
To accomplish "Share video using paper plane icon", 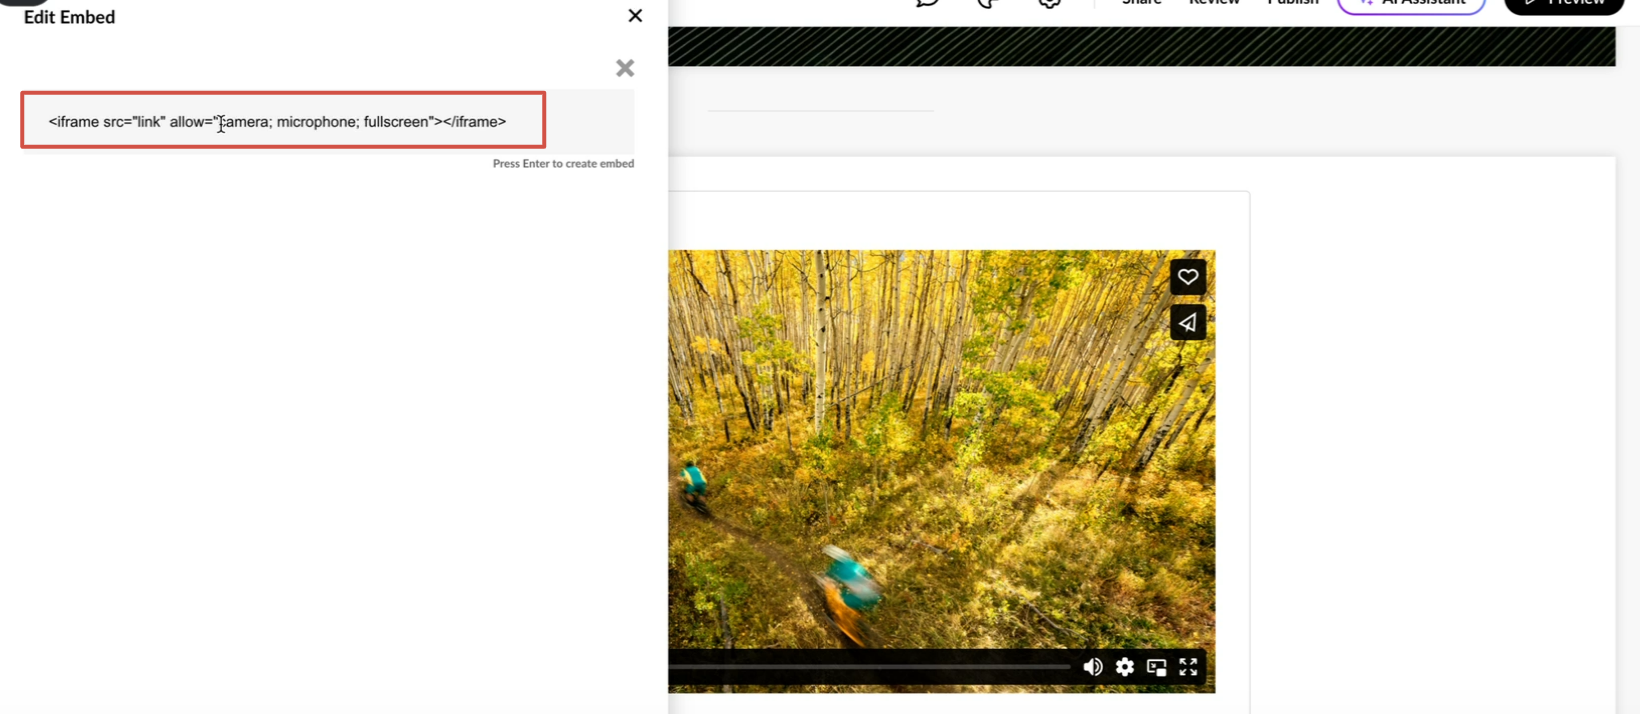I will (x=1187, y=323).
